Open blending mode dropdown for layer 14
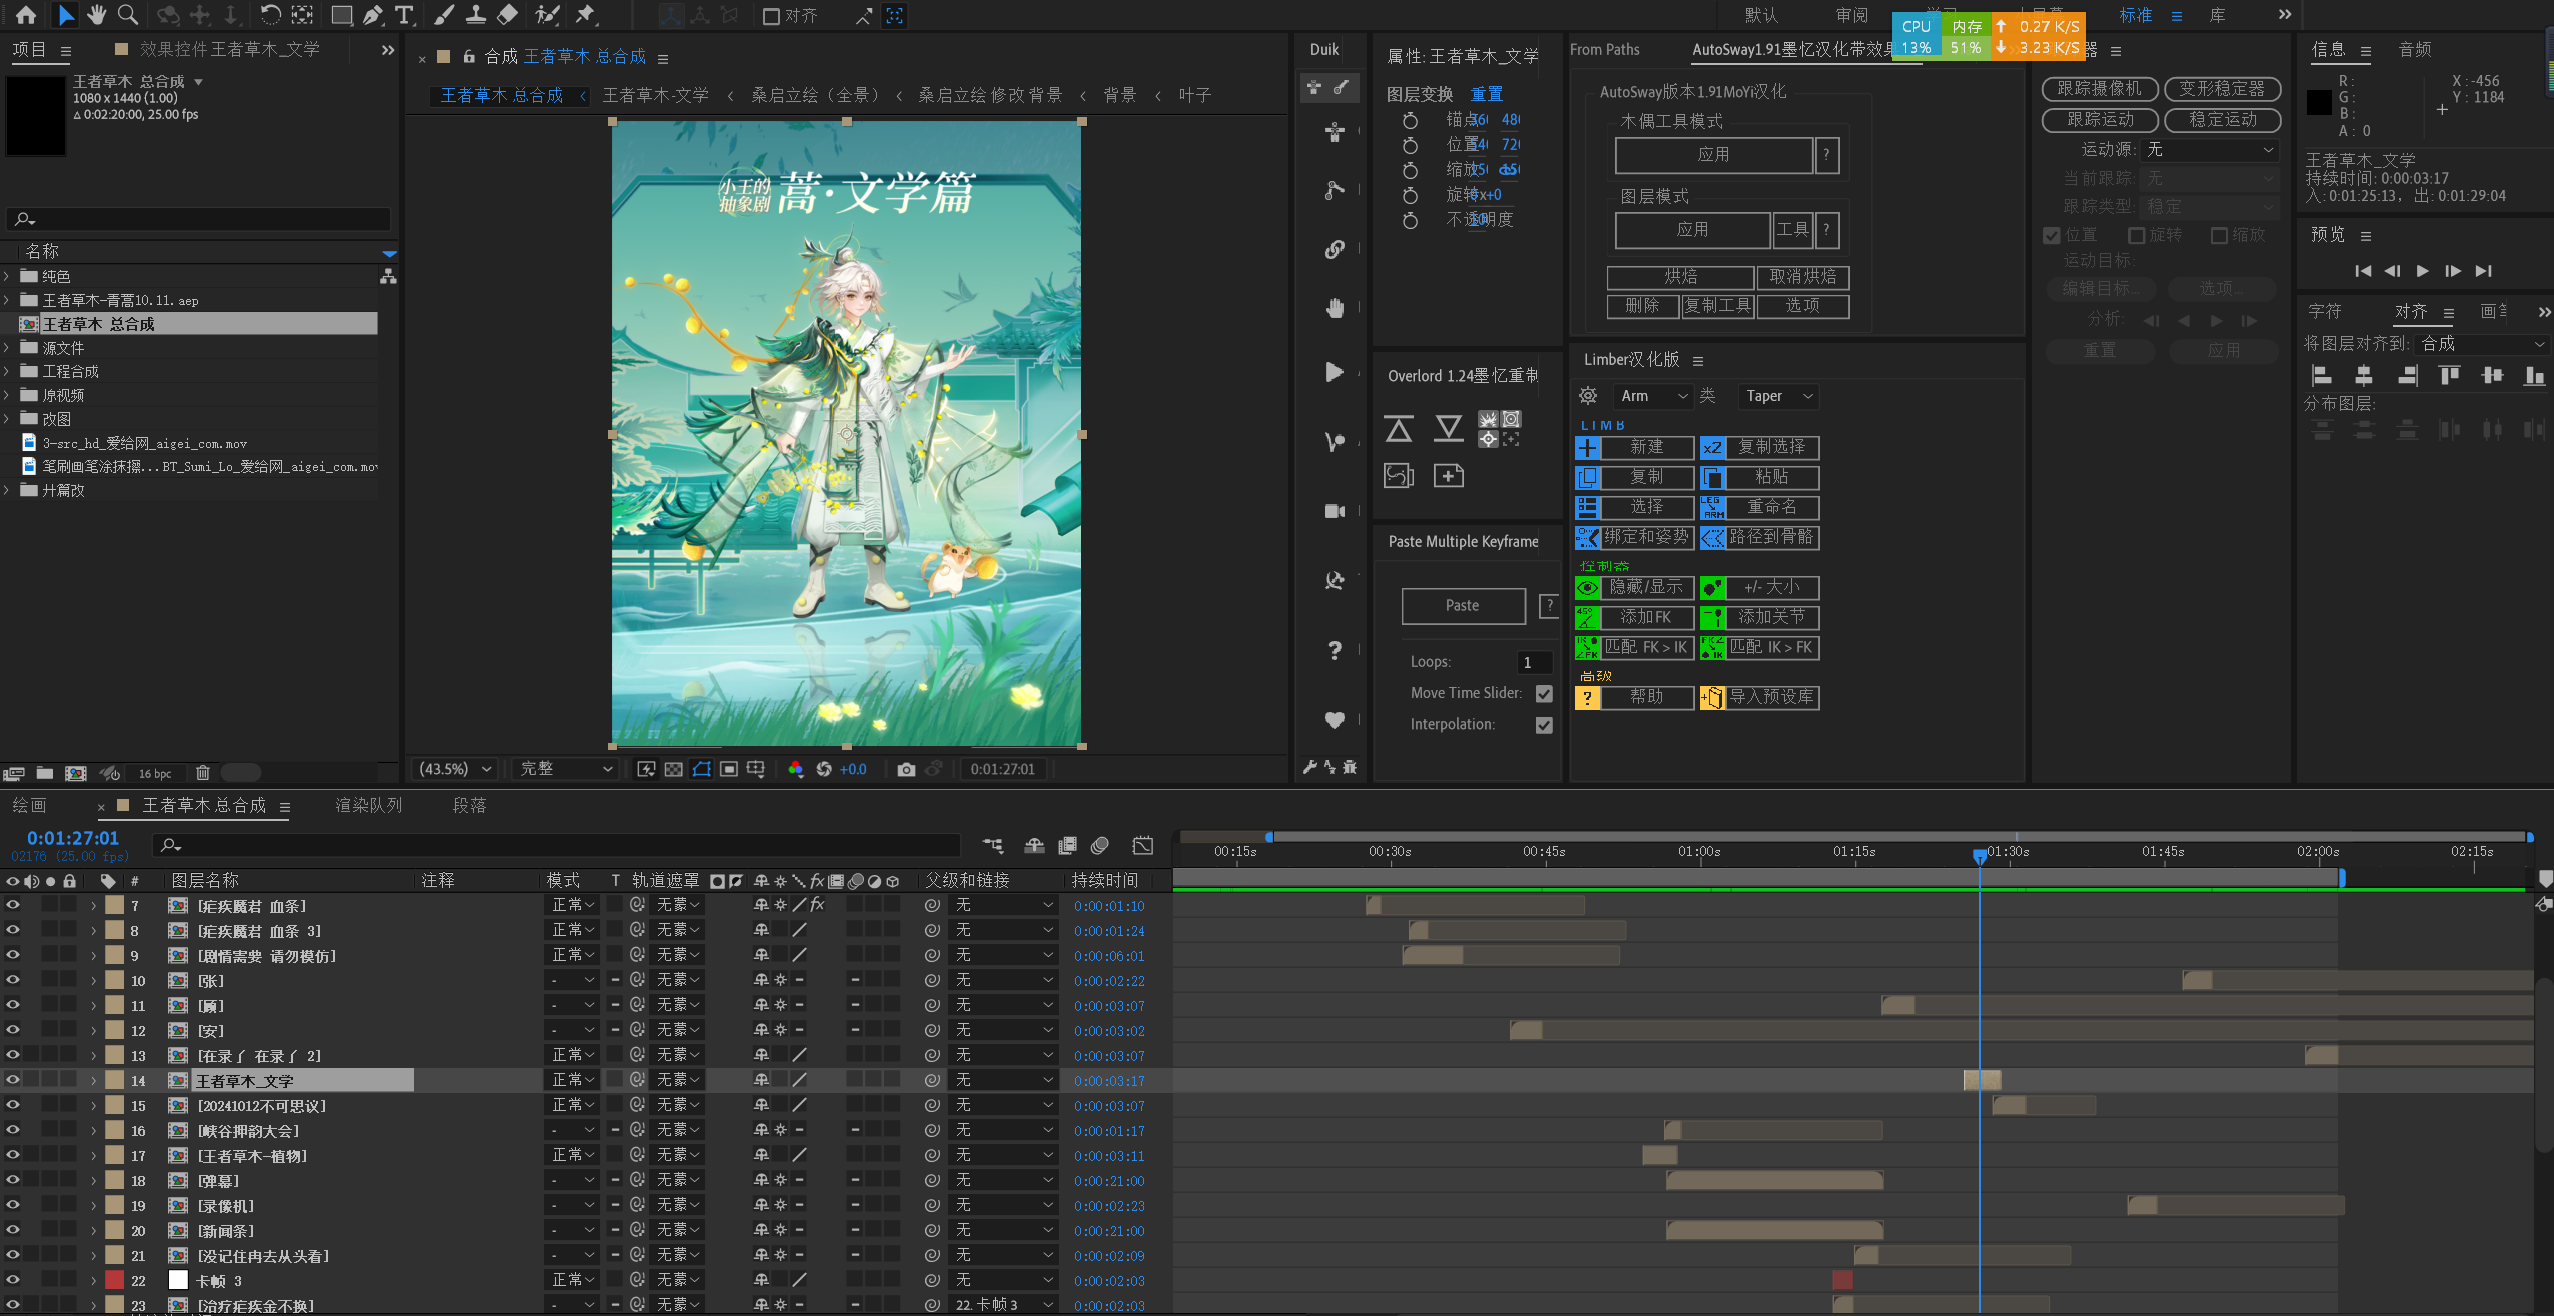 coord(573,1080)
